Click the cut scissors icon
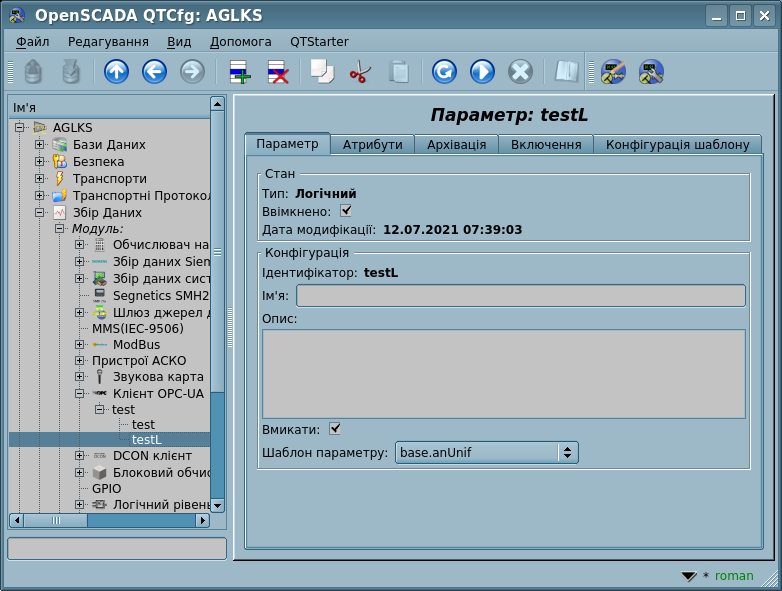 [360, 72]
